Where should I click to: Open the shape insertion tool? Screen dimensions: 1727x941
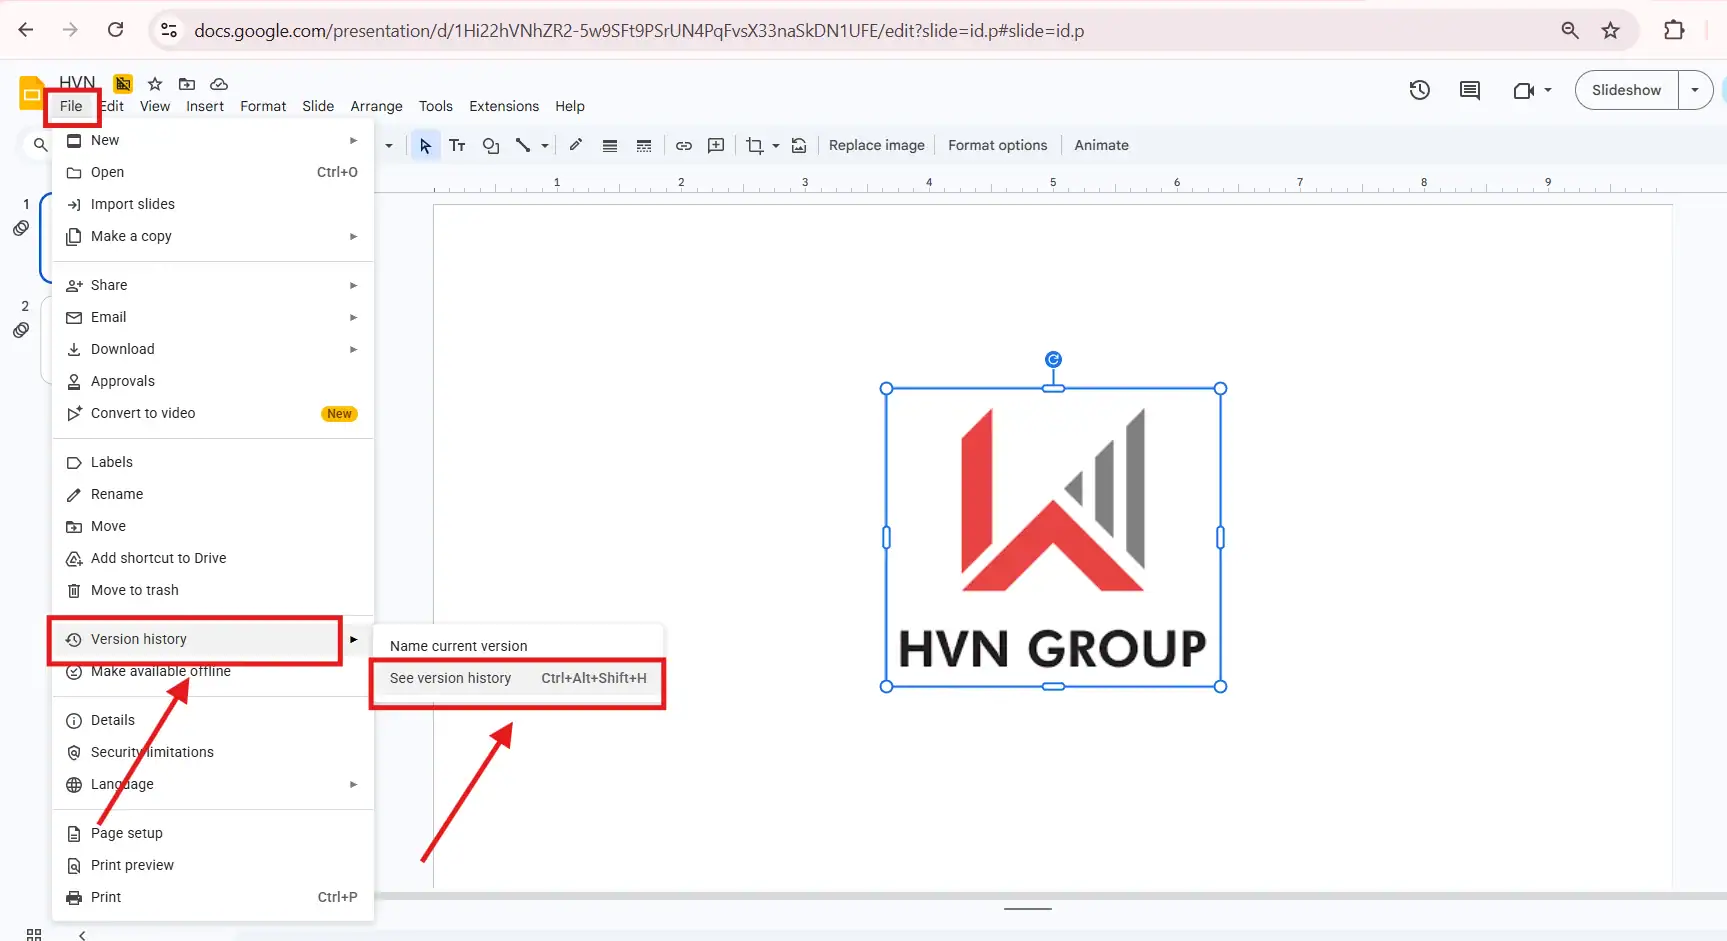pos(490,145)
